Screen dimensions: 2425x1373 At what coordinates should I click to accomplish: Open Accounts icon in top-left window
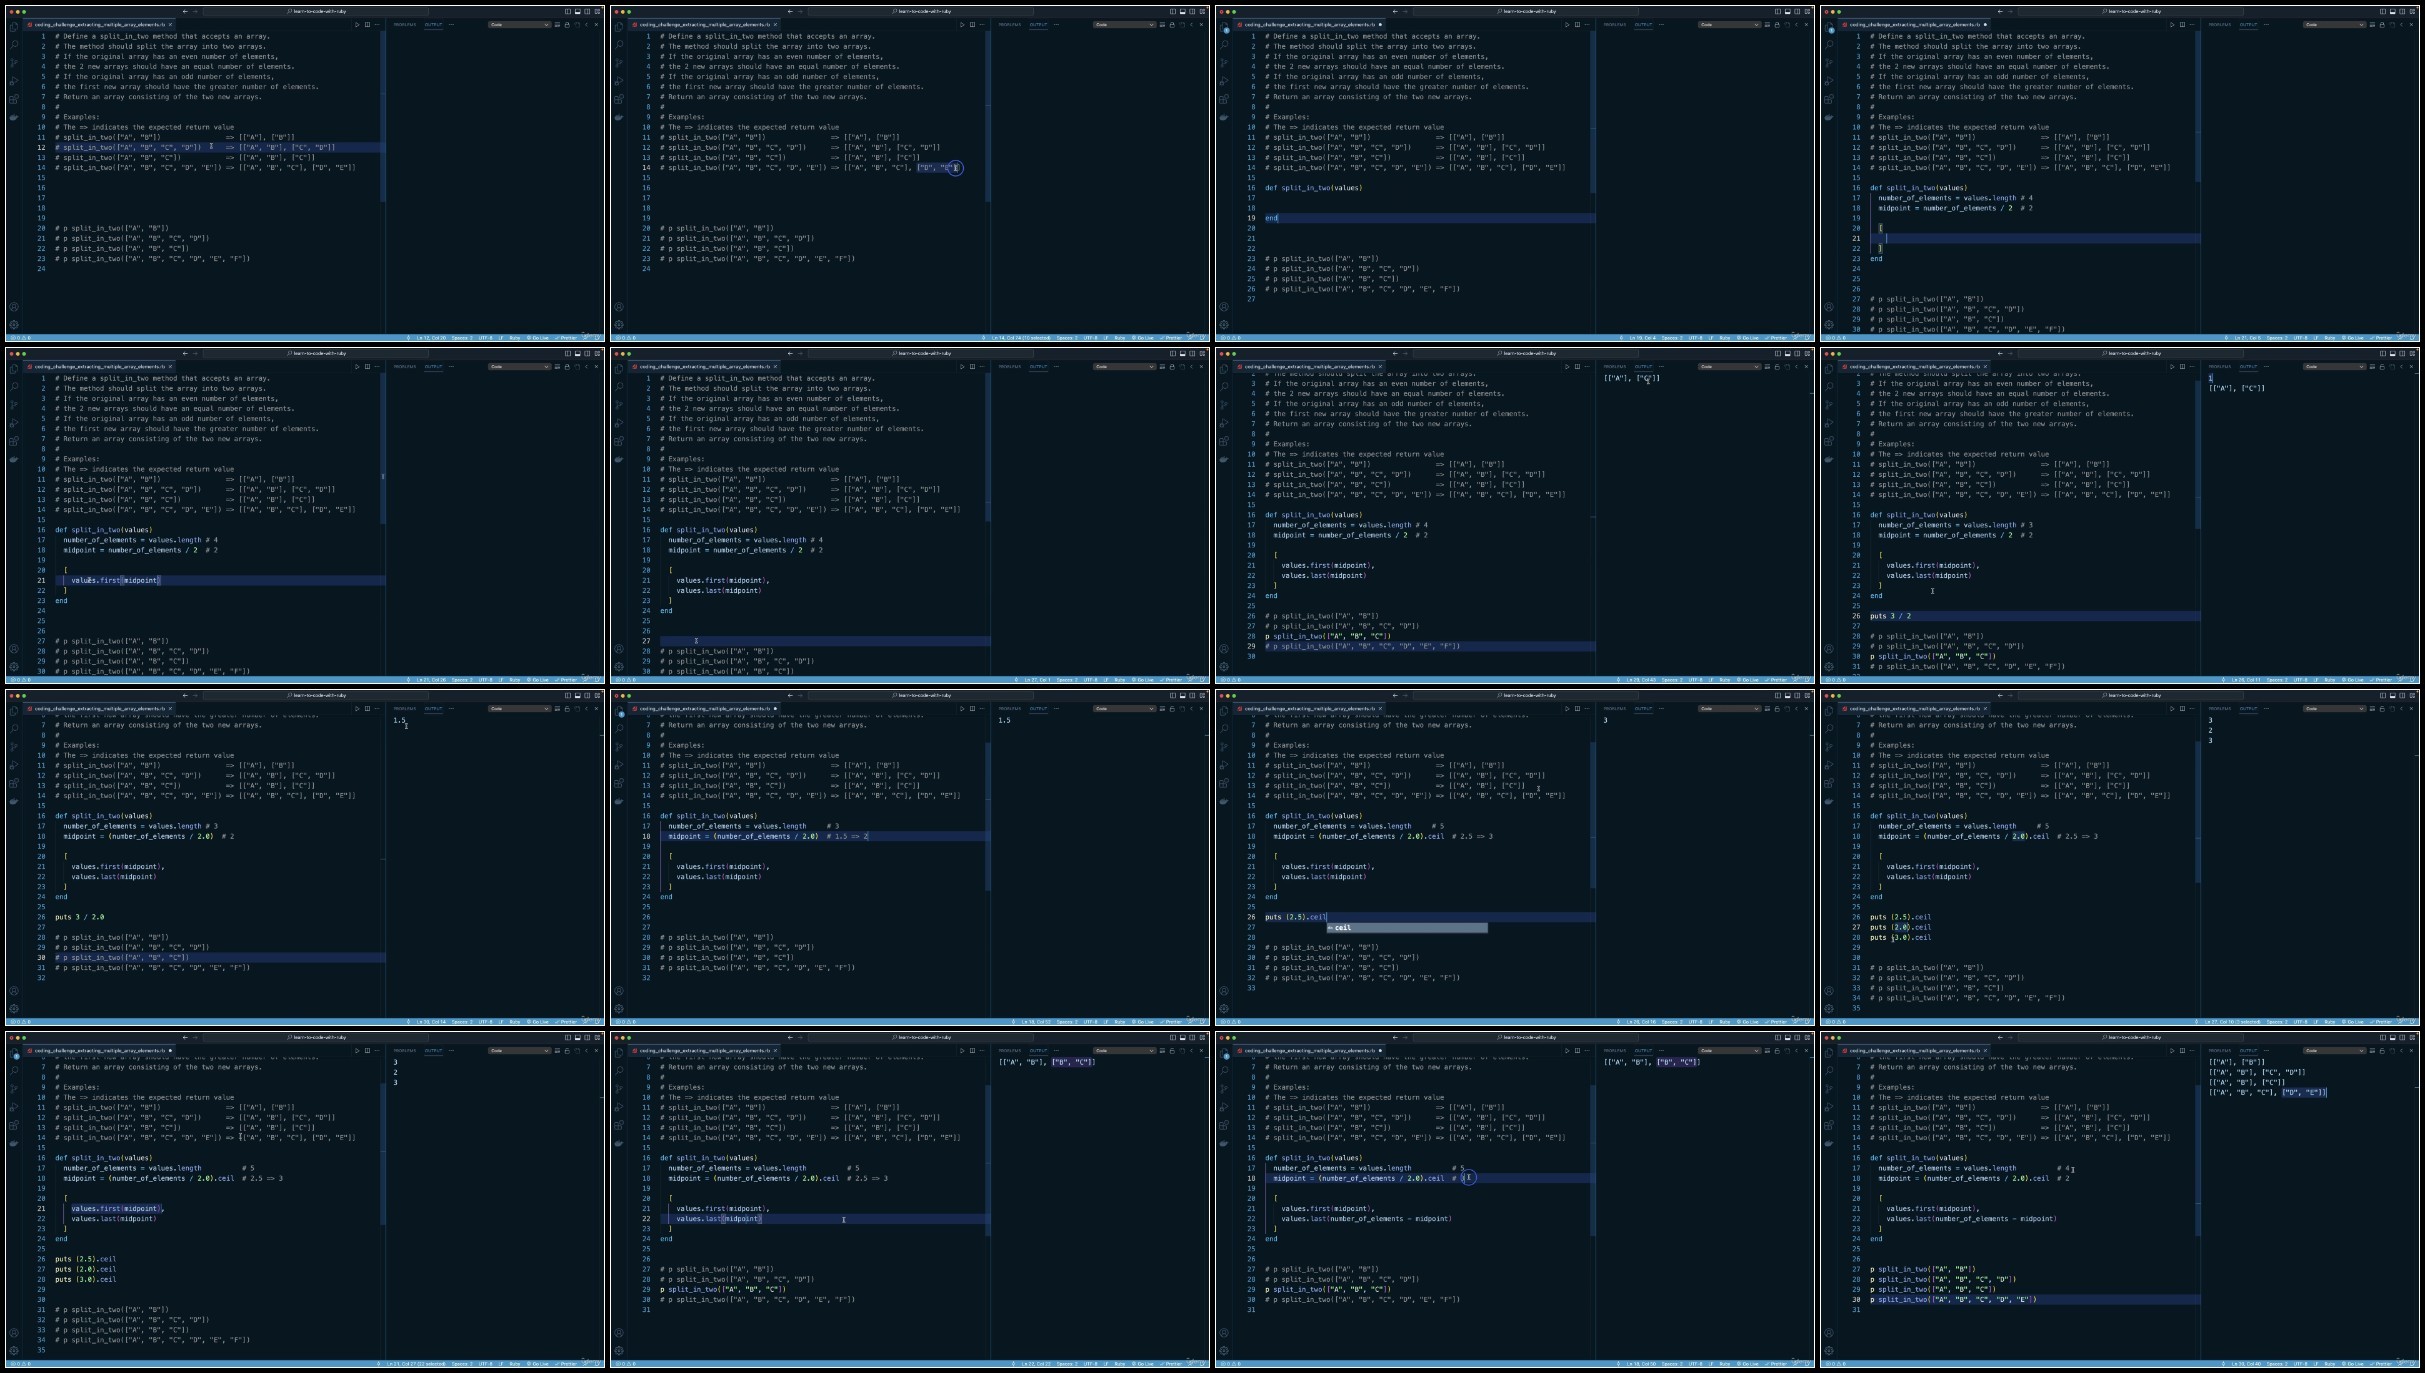(14, 307)
